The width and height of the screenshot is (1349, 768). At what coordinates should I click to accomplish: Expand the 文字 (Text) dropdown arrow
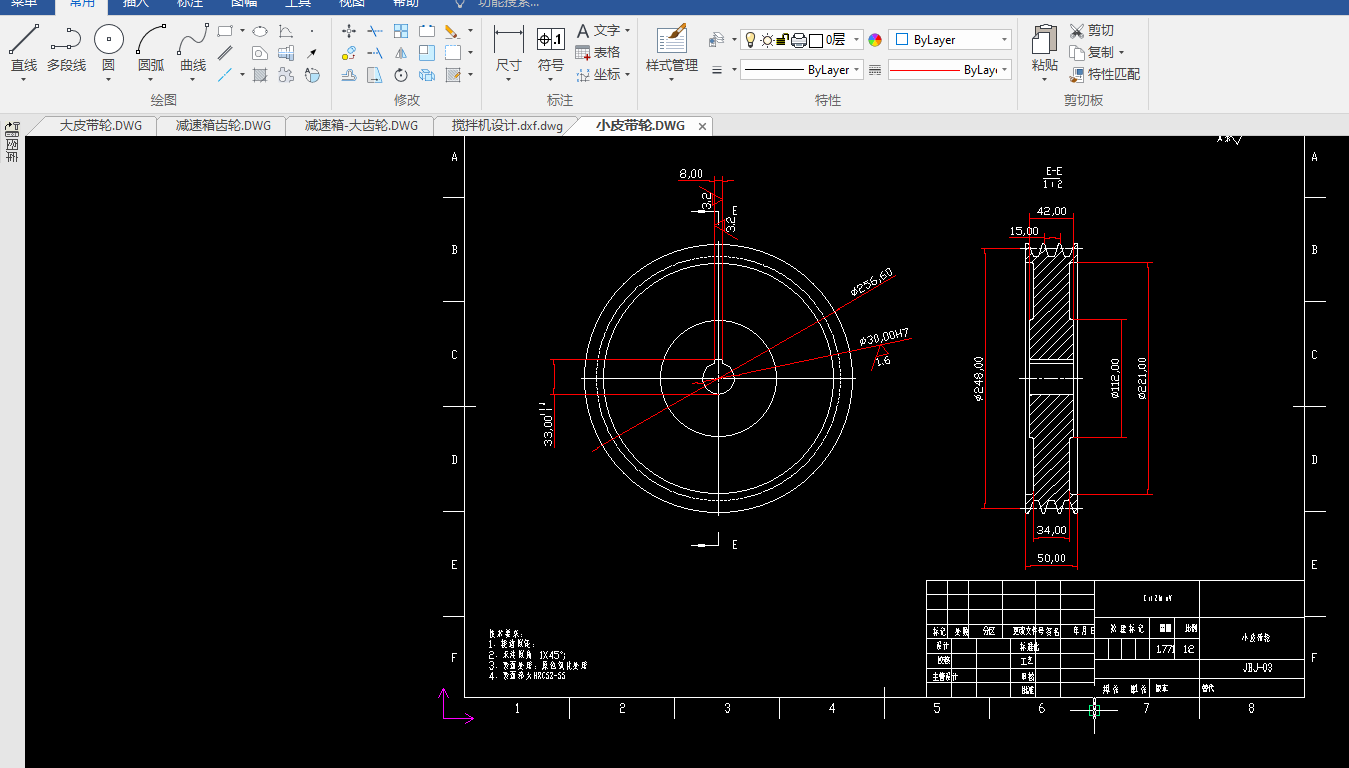[x=627, y=31]
